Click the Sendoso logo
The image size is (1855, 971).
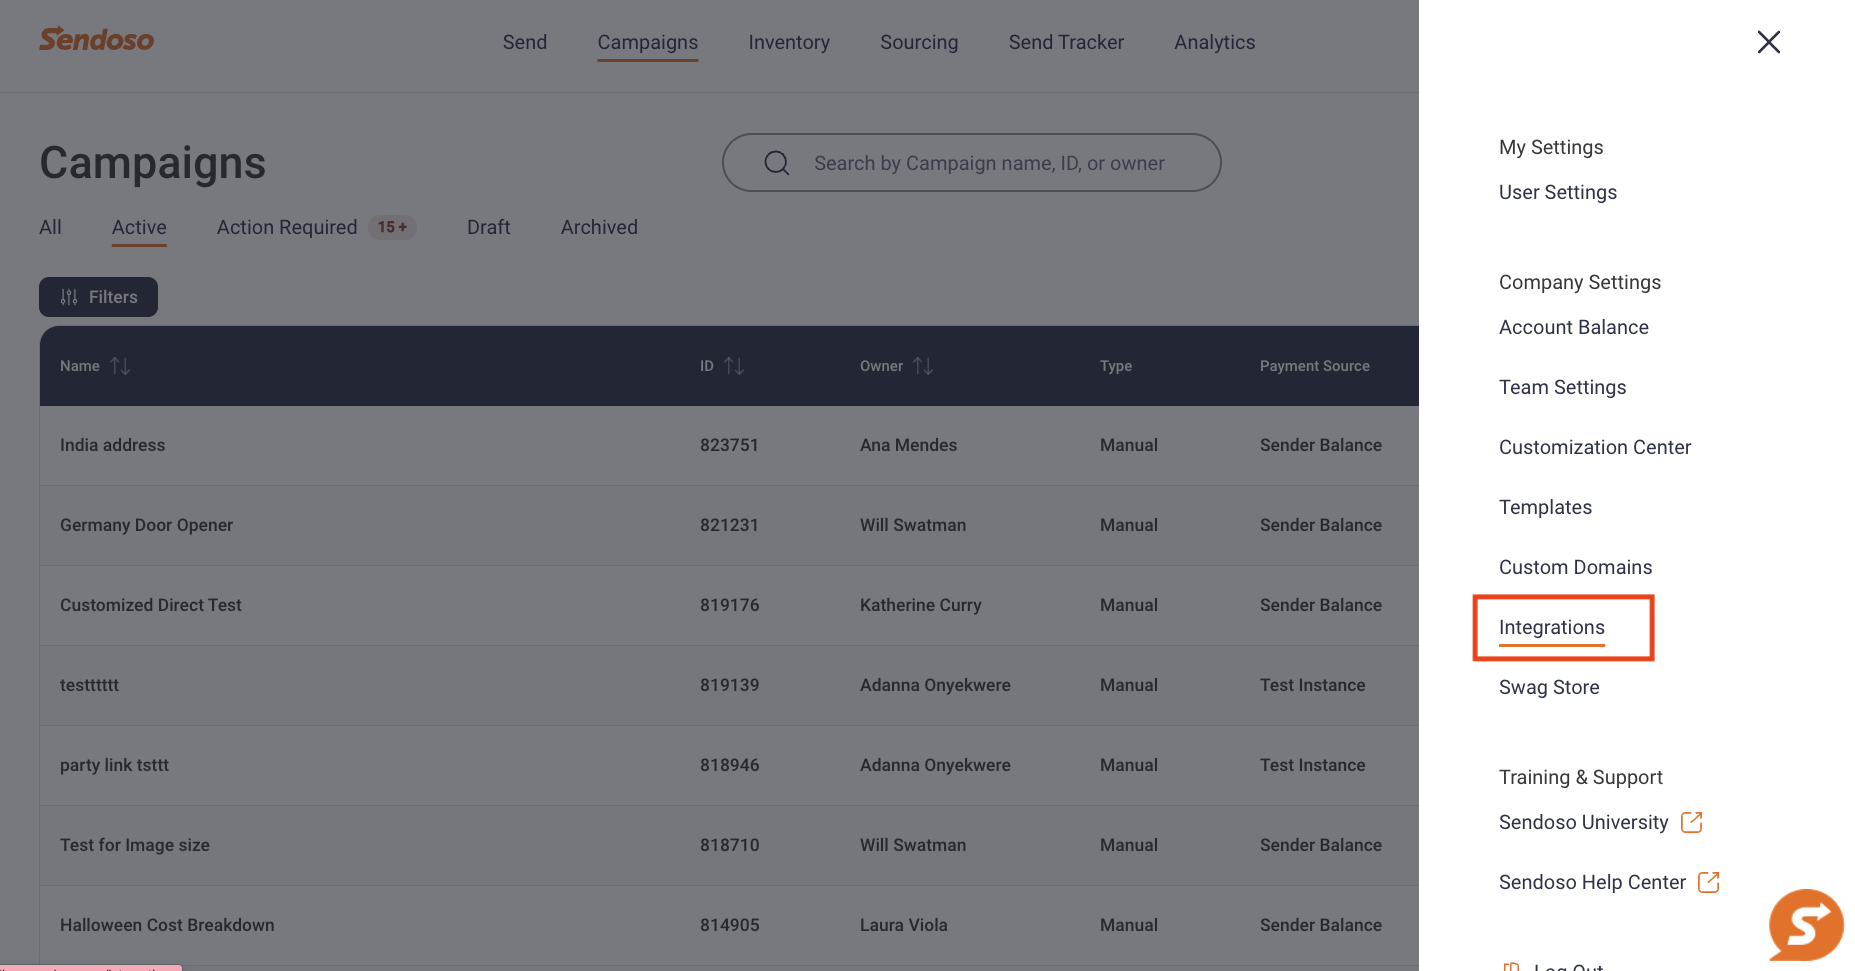[x=96, y=40]
